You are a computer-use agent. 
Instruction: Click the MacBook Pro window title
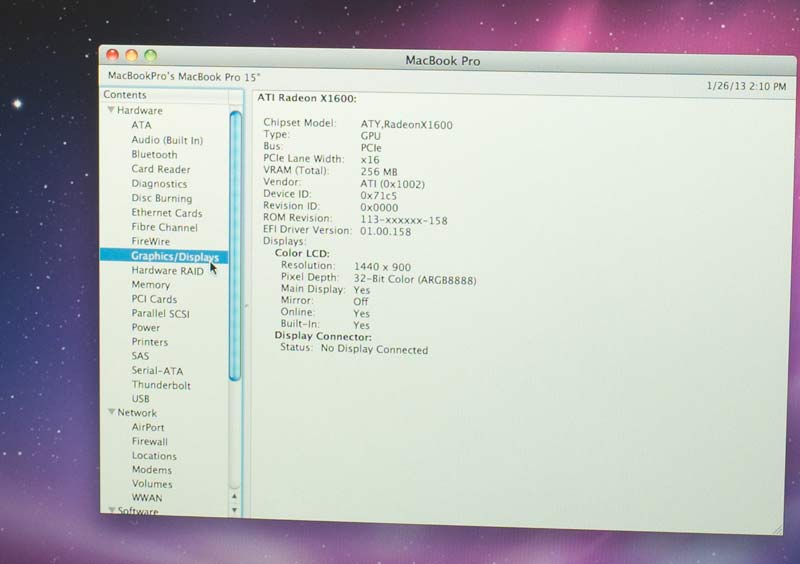[x=442, y=61]
